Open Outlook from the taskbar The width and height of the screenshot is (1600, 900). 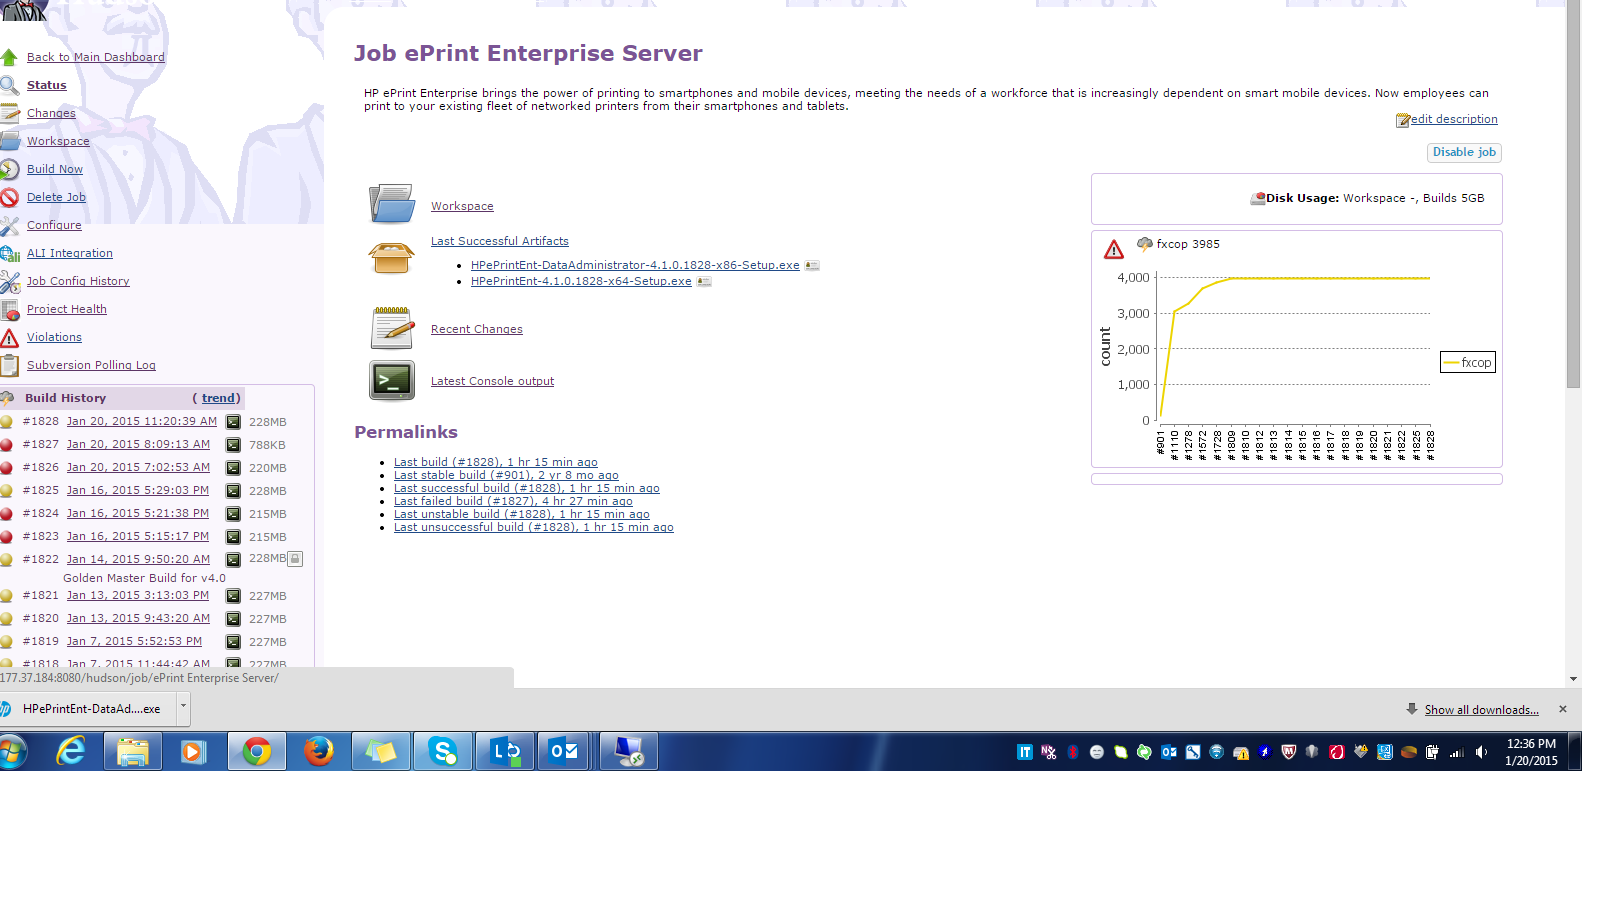pos(564,751)
